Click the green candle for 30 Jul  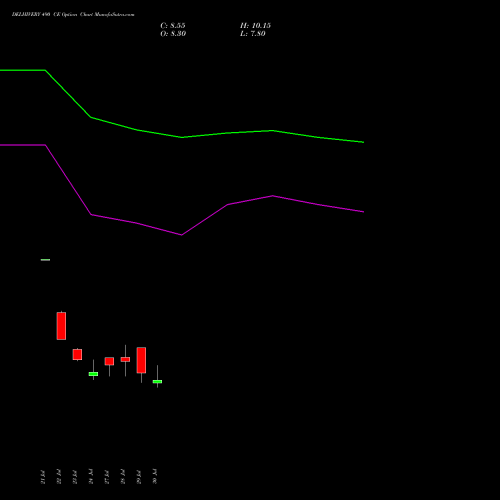[x=157, y=381]
